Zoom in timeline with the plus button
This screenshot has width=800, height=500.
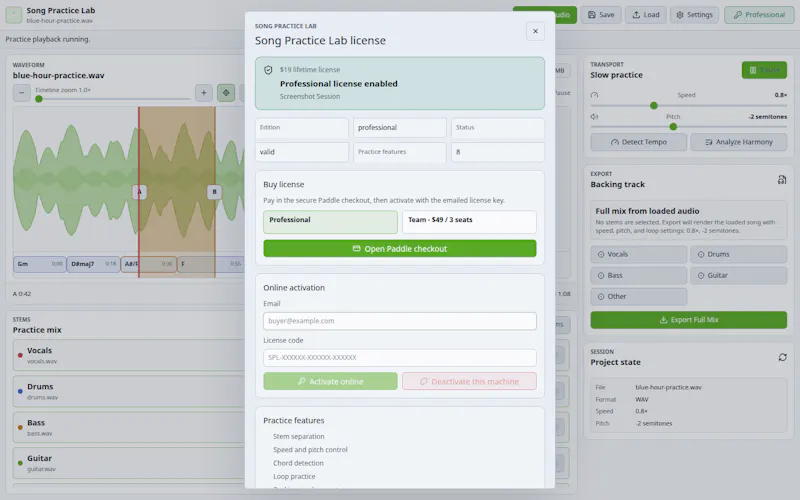204,93
